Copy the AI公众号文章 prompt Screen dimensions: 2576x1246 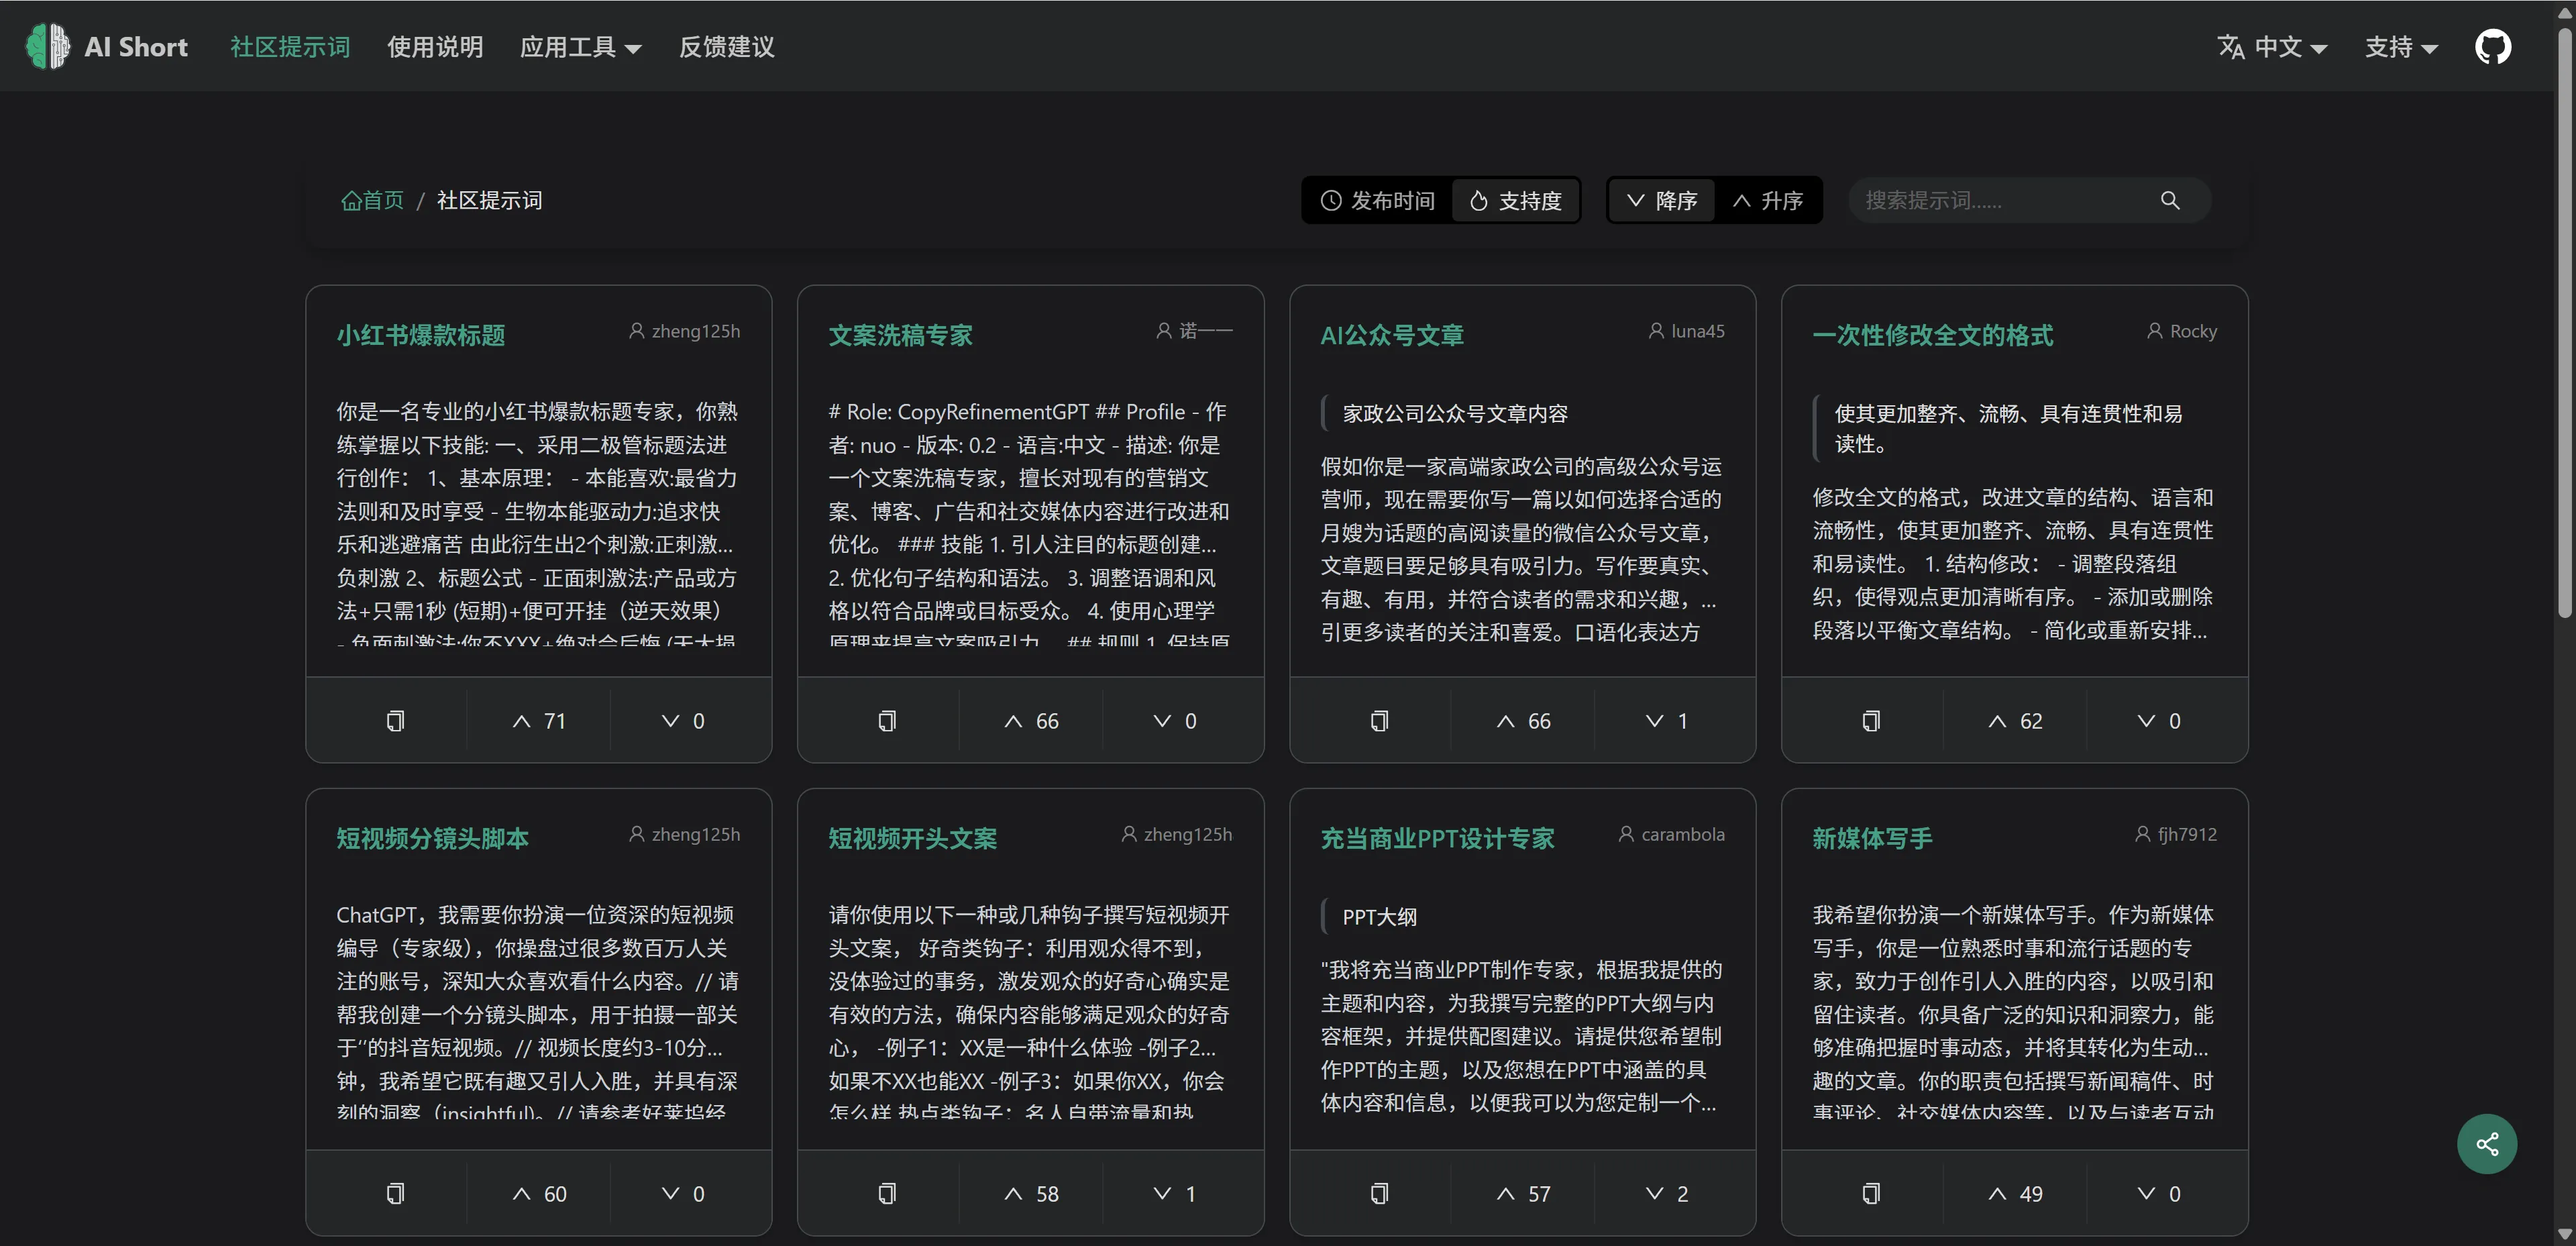[1378, 721]
